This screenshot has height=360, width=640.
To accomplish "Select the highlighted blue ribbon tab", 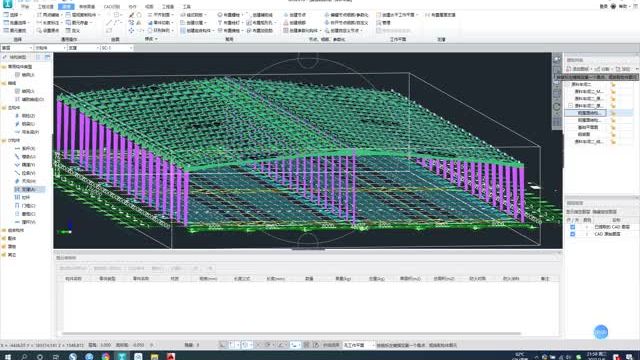I will coord(67,7).
